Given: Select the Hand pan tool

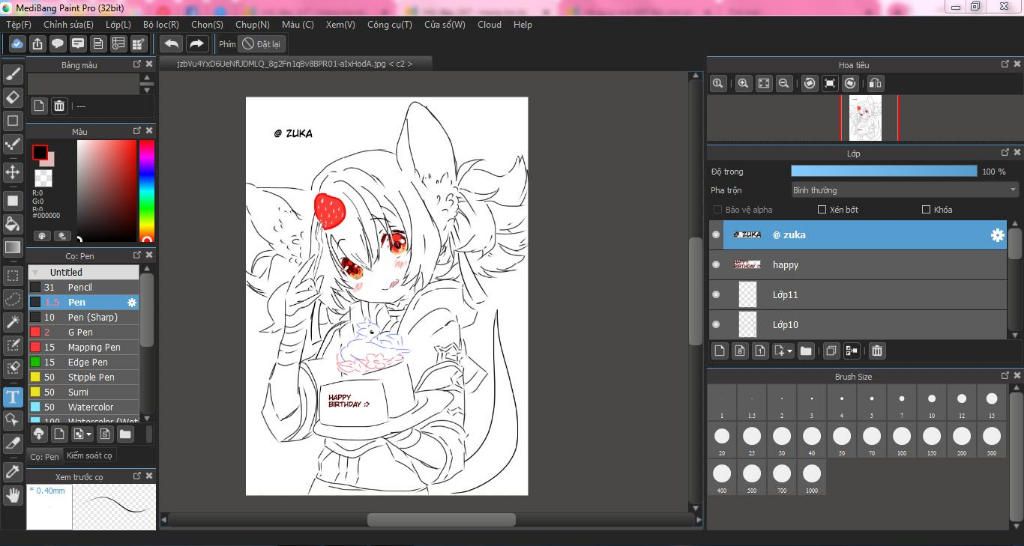Looking at the screenshot, I should tap(12, 495).
